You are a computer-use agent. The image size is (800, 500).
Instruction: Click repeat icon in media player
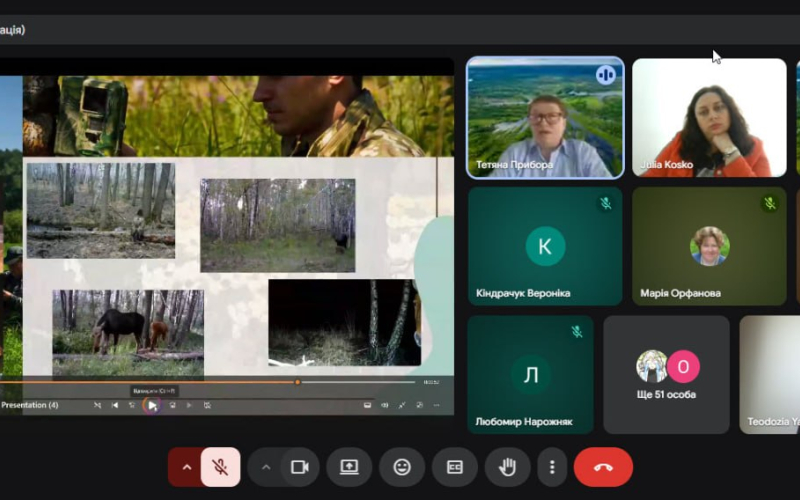click(207, 405)
